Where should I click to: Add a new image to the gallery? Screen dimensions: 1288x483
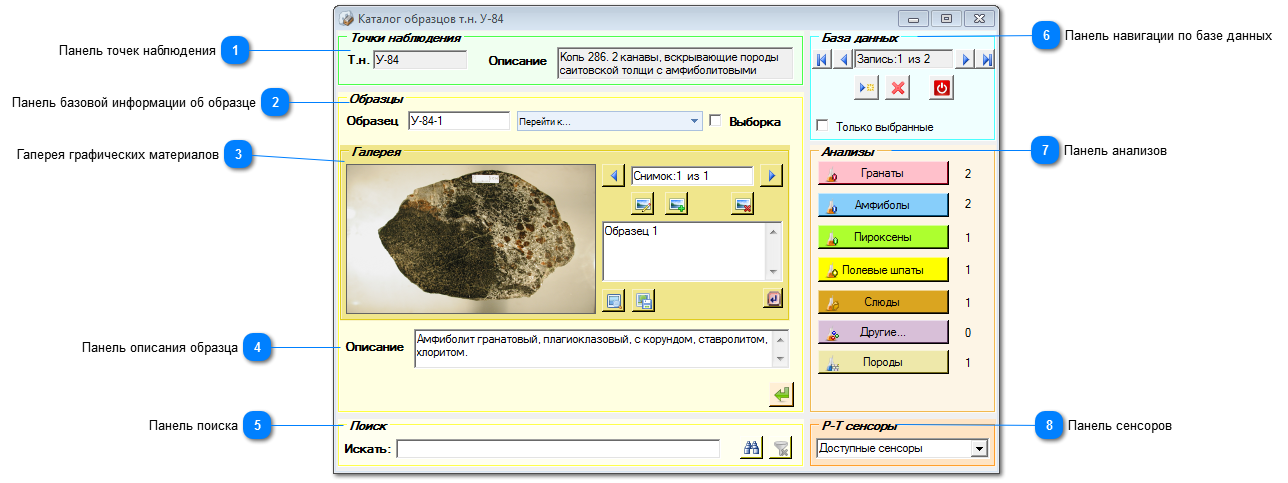[x=677, y=204]
